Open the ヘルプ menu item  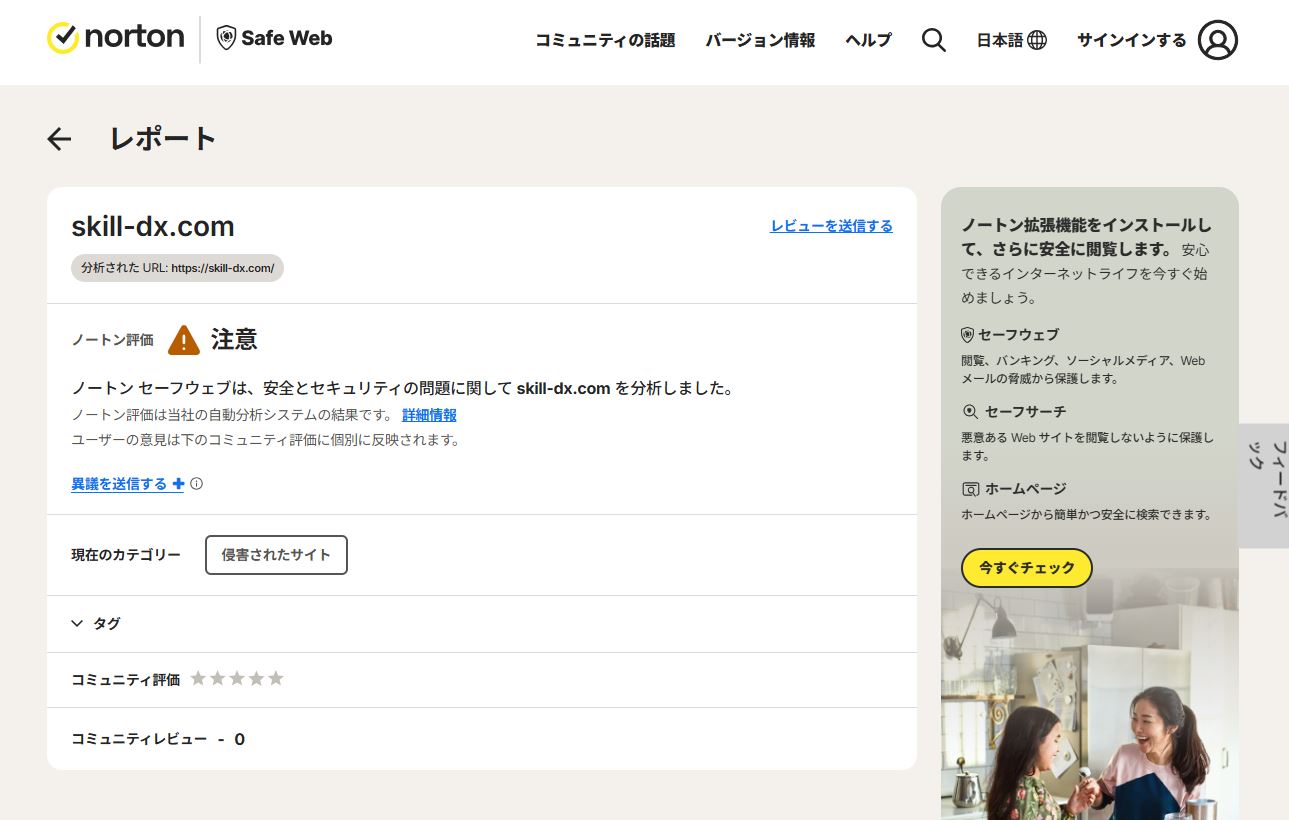(x=868, y=40)
